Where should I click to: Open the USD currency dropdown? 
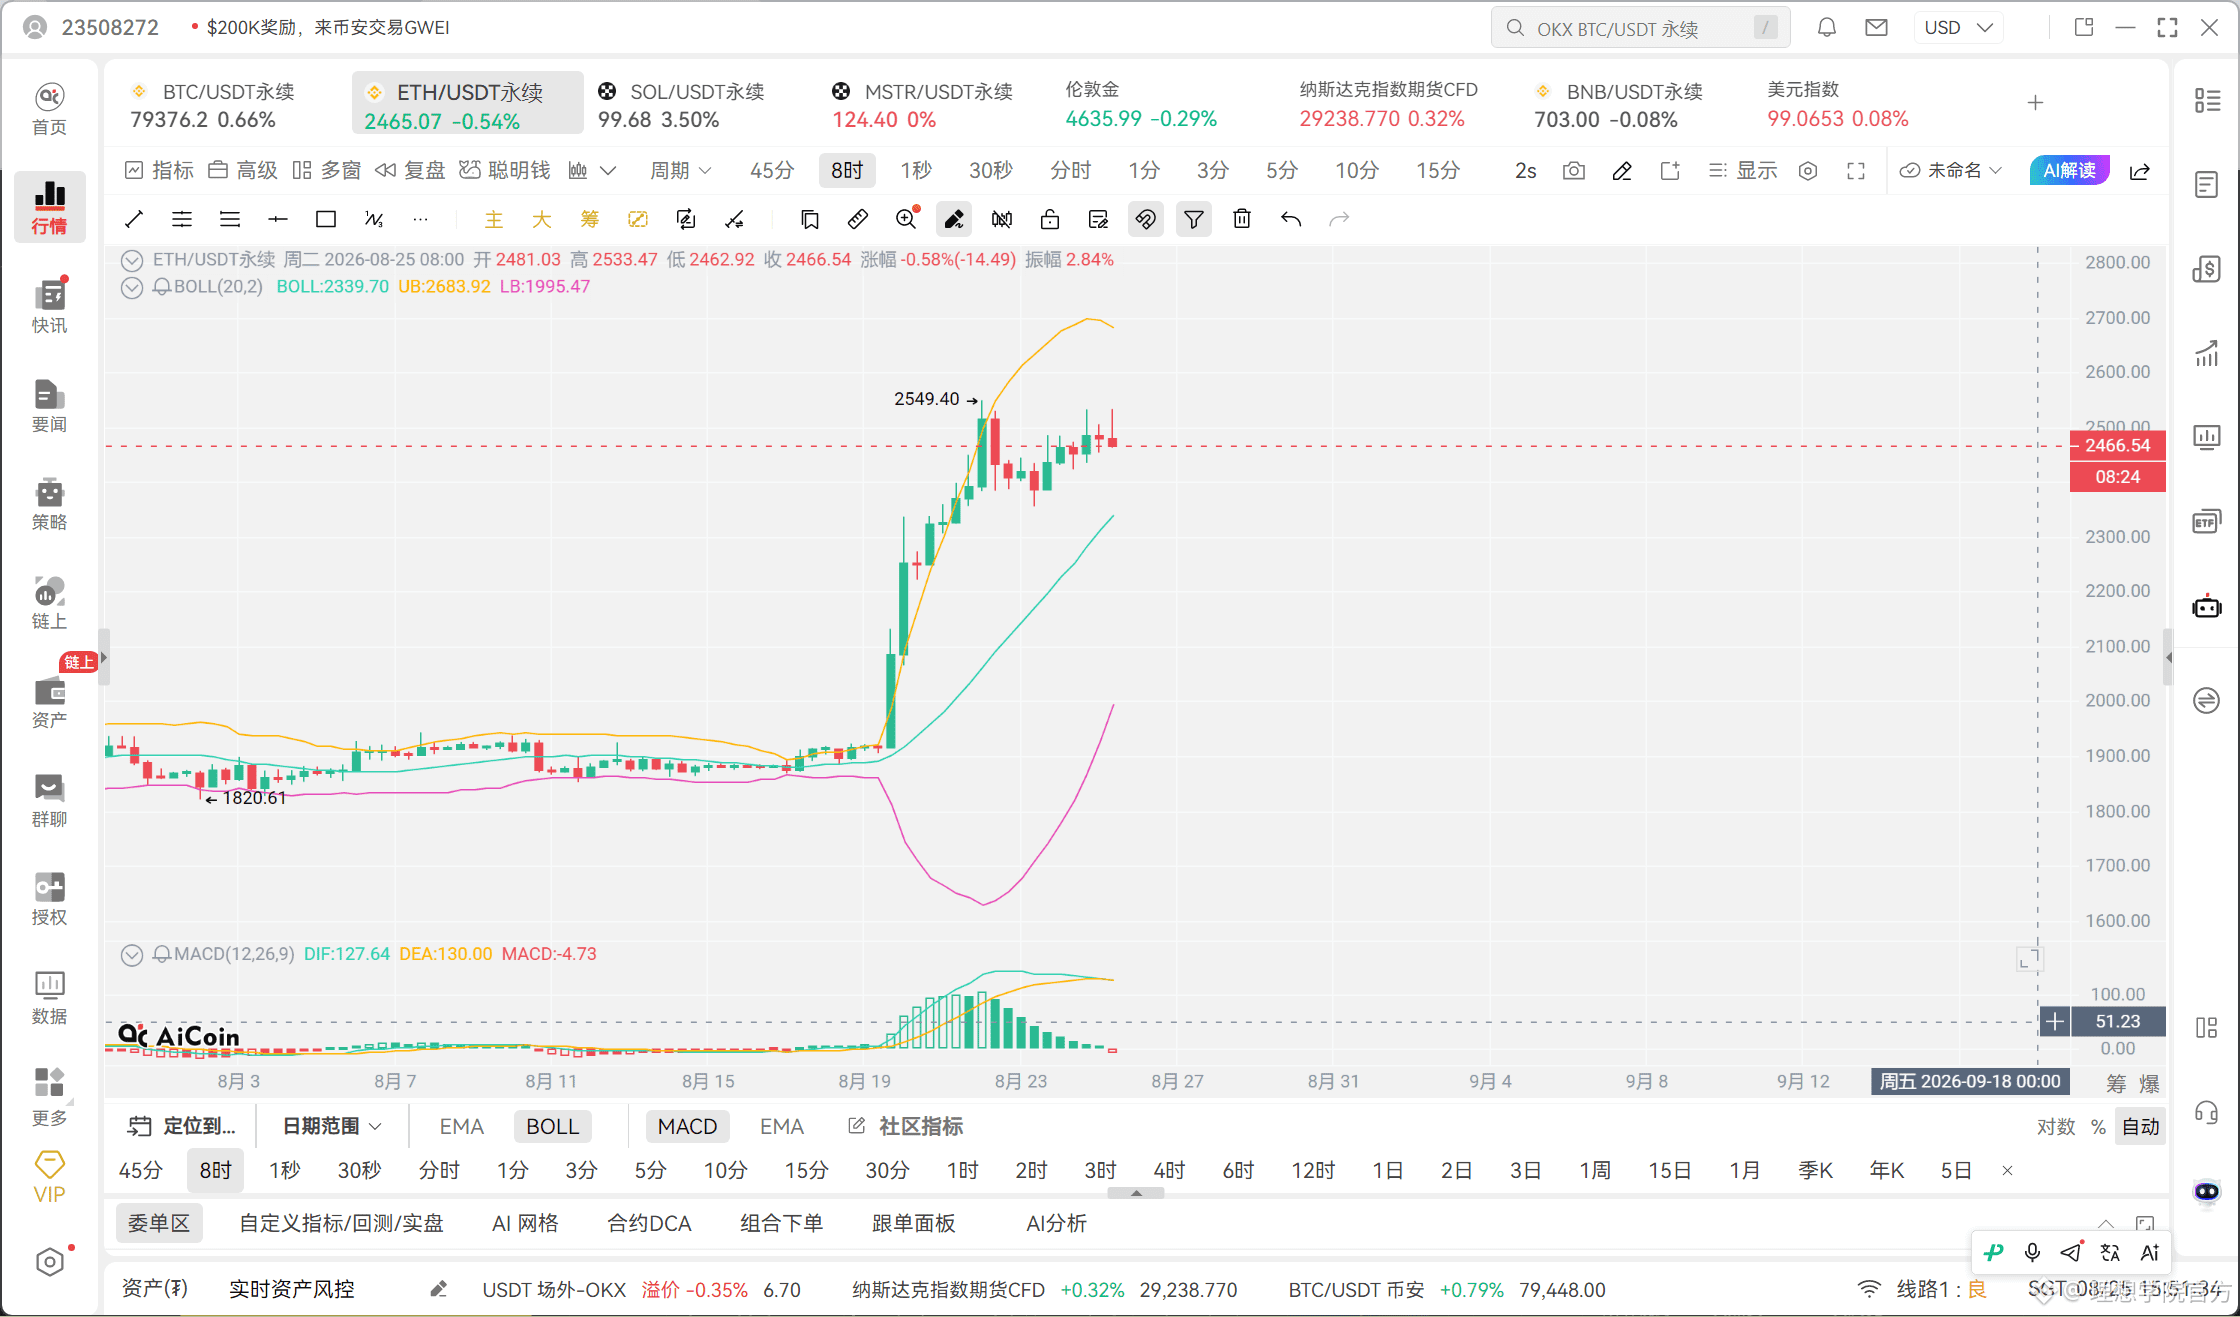(x=1958, y=28)
